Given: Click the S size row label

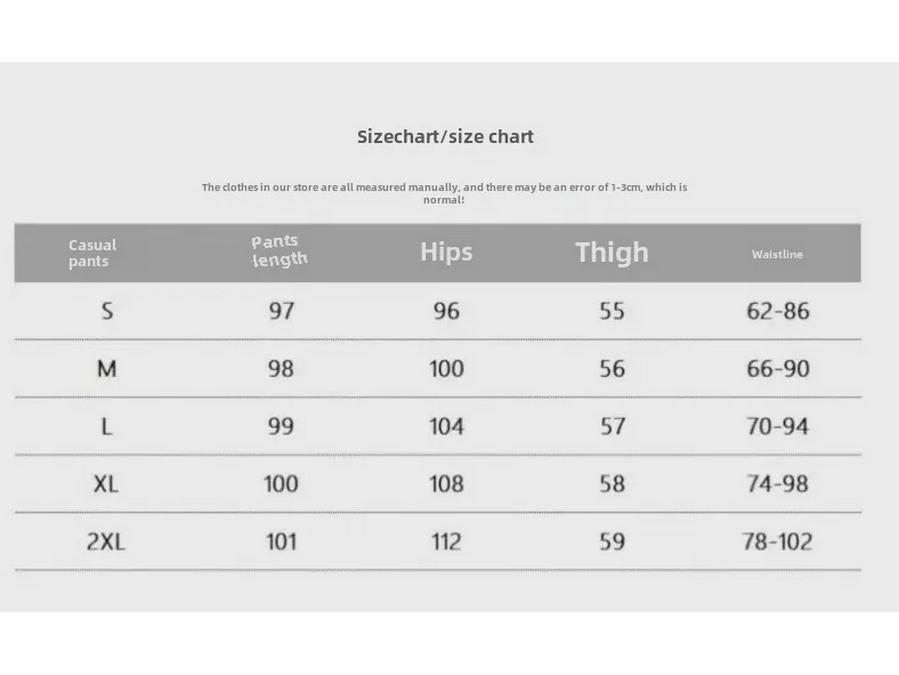Looking at the screenshot, I should click(107, 311).
